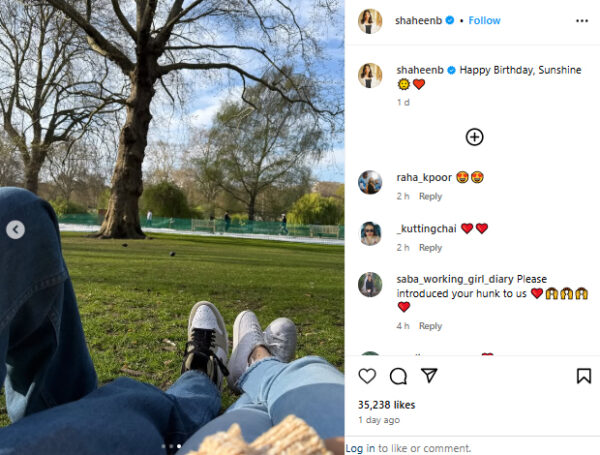Image resolution: width=600 pixels, height=455 pixels.
Task: Open more options three-dot menu
Action: 582,21
